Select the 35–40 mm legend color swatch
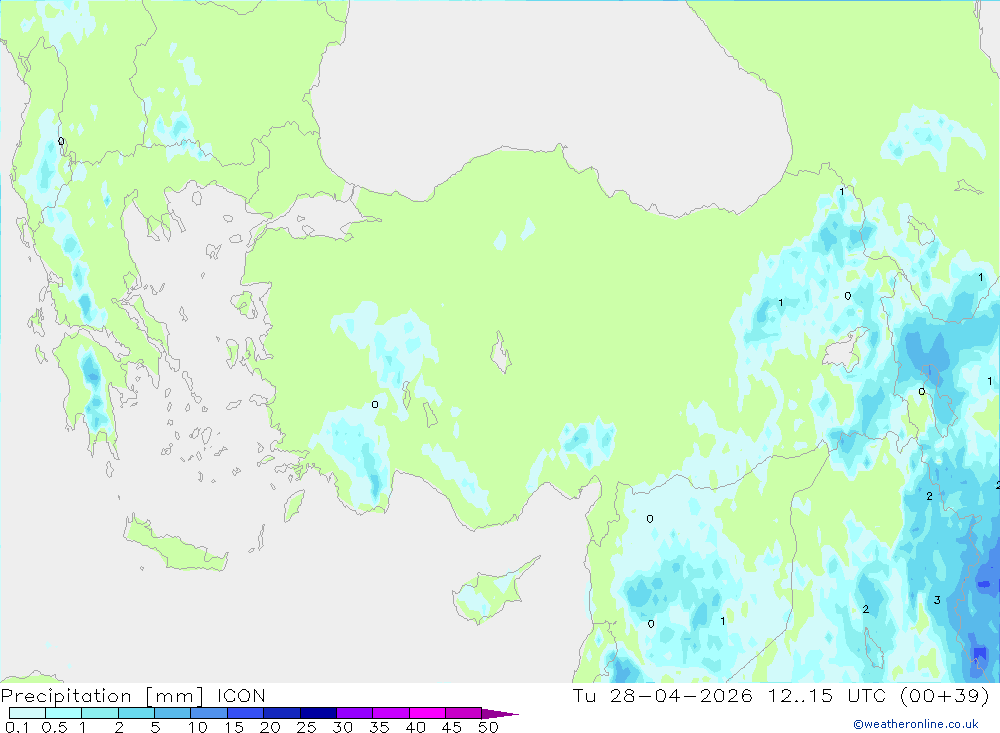The width and height of the screenshot is (1000, 733). pos(391,713)
